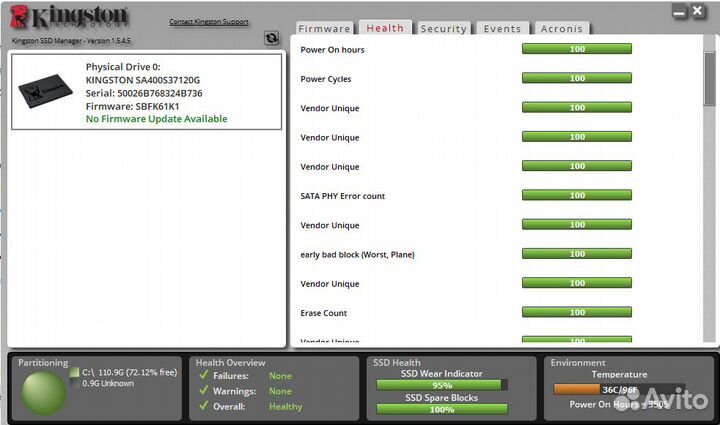Viewport: 720px width, 425px height.
Task: Click the SSD Wear Indicator label
Action: point(442,374)
